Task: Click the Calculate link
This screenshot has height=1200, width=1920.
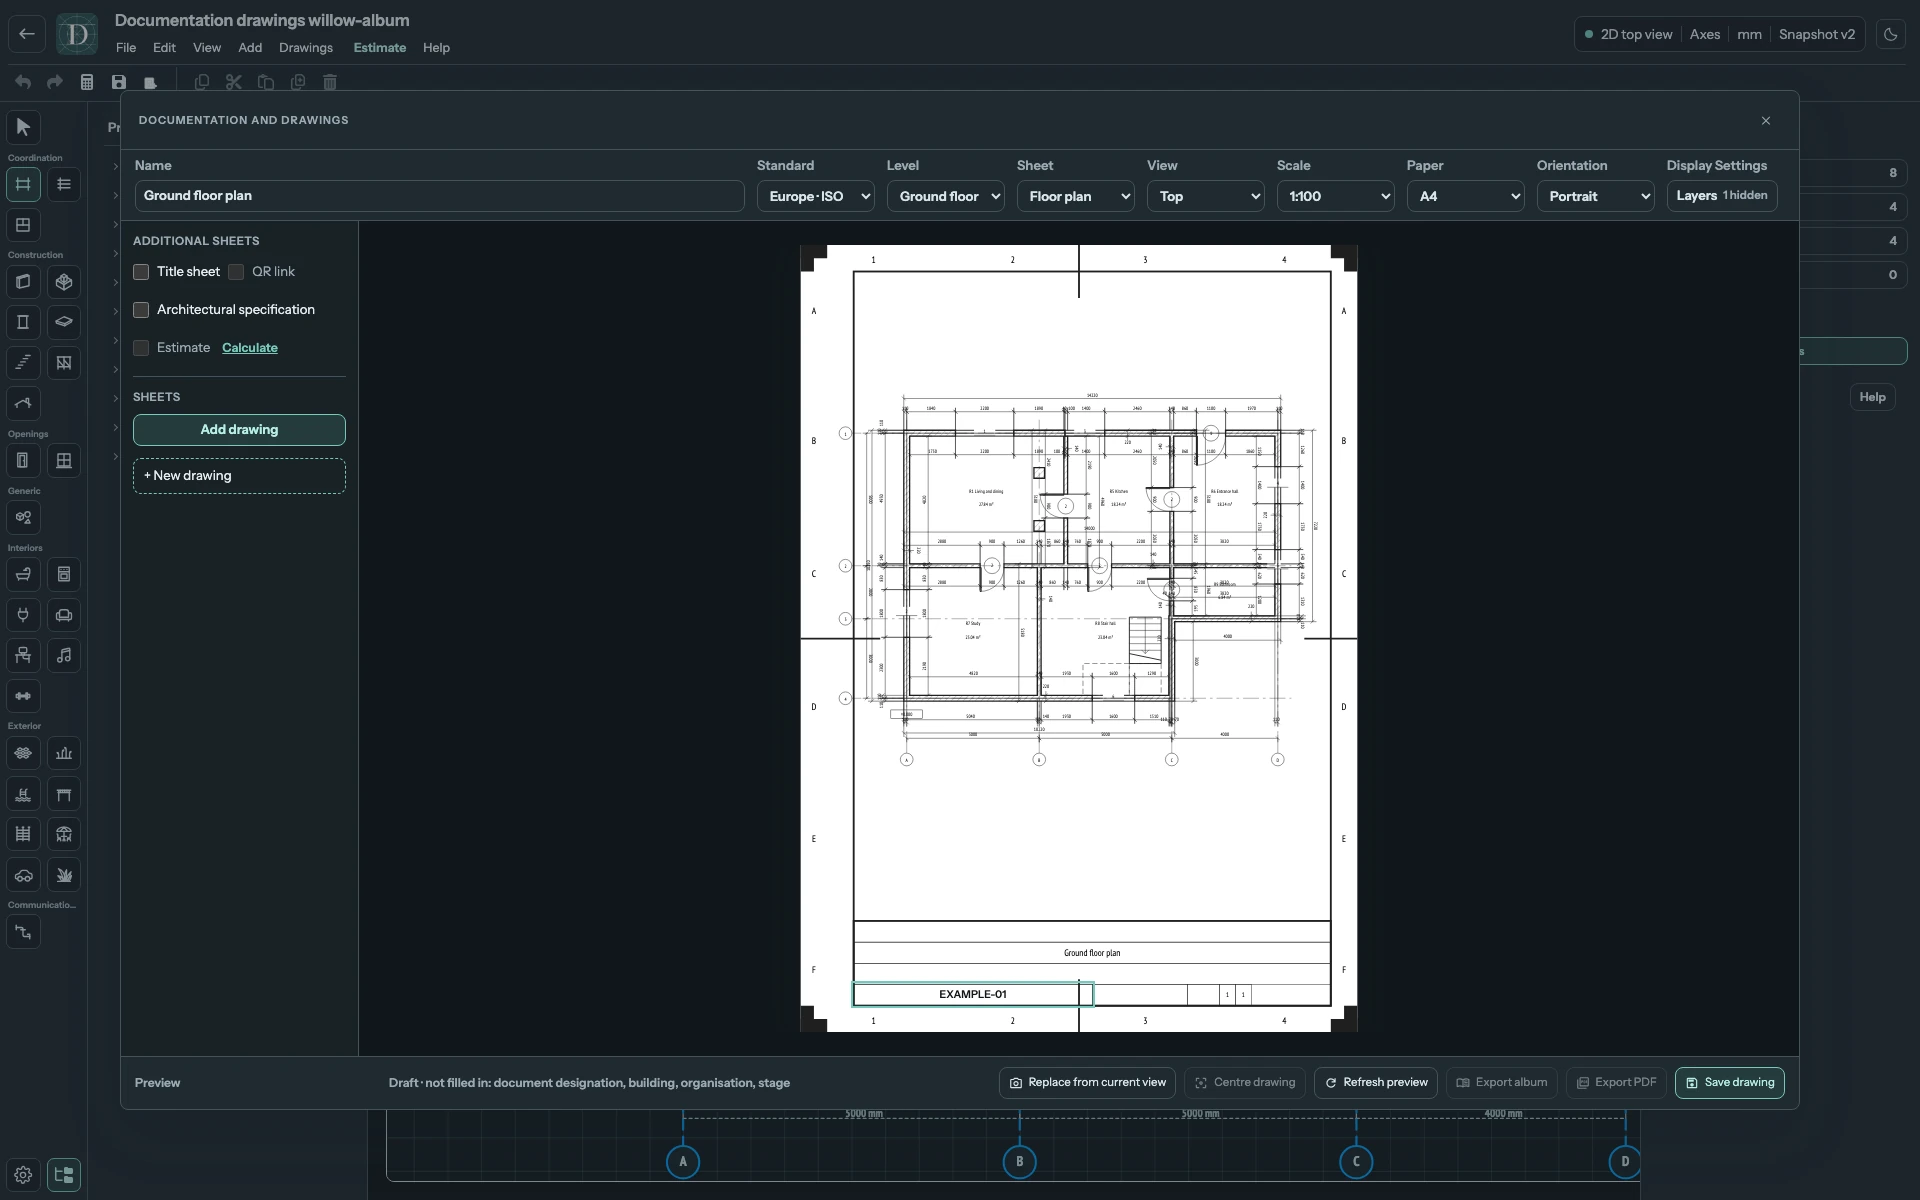Action: point(250,348)
